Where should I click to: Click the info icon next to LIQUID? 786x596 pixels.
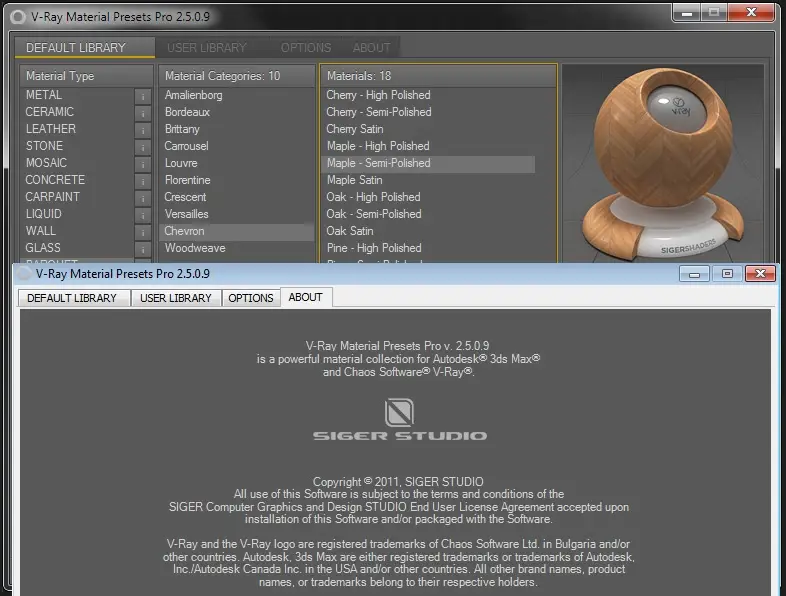[x=143, y=215]
